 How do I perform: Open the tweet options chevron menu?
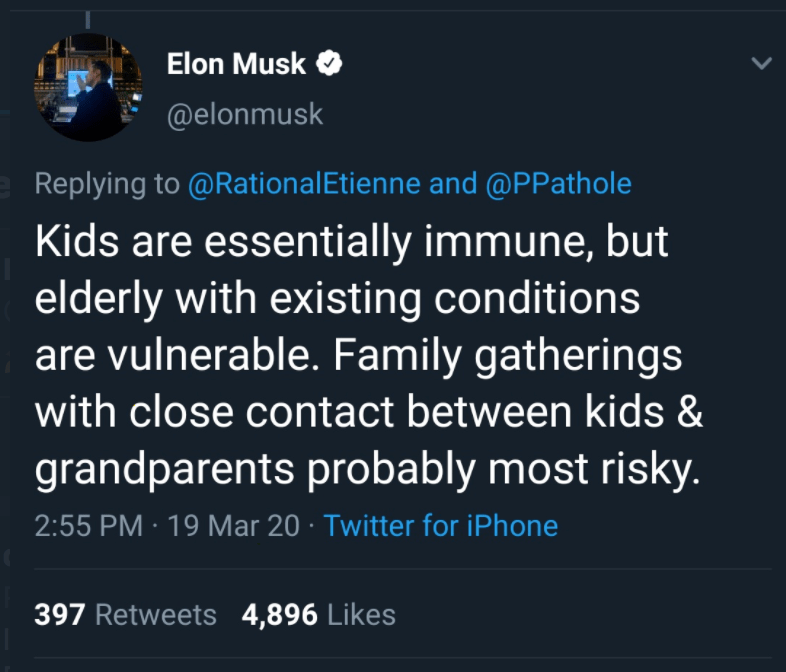[761, 64]
